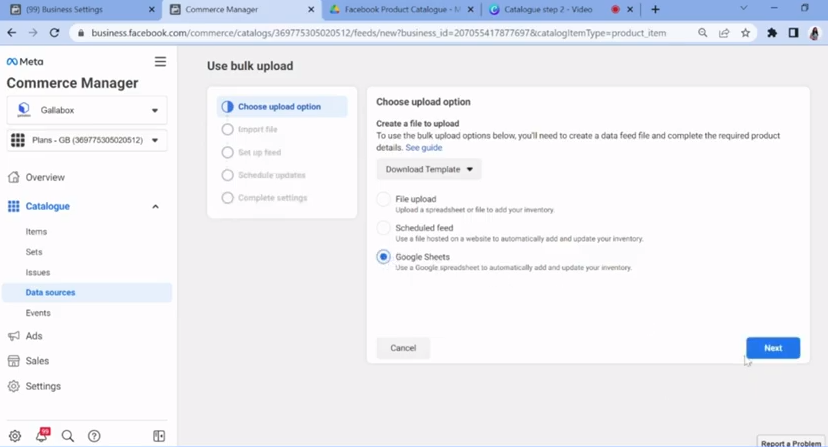The height and width of the screenshot is (447, 828).
Task: Go back with browser back arrow
Action: click(12, 33)
